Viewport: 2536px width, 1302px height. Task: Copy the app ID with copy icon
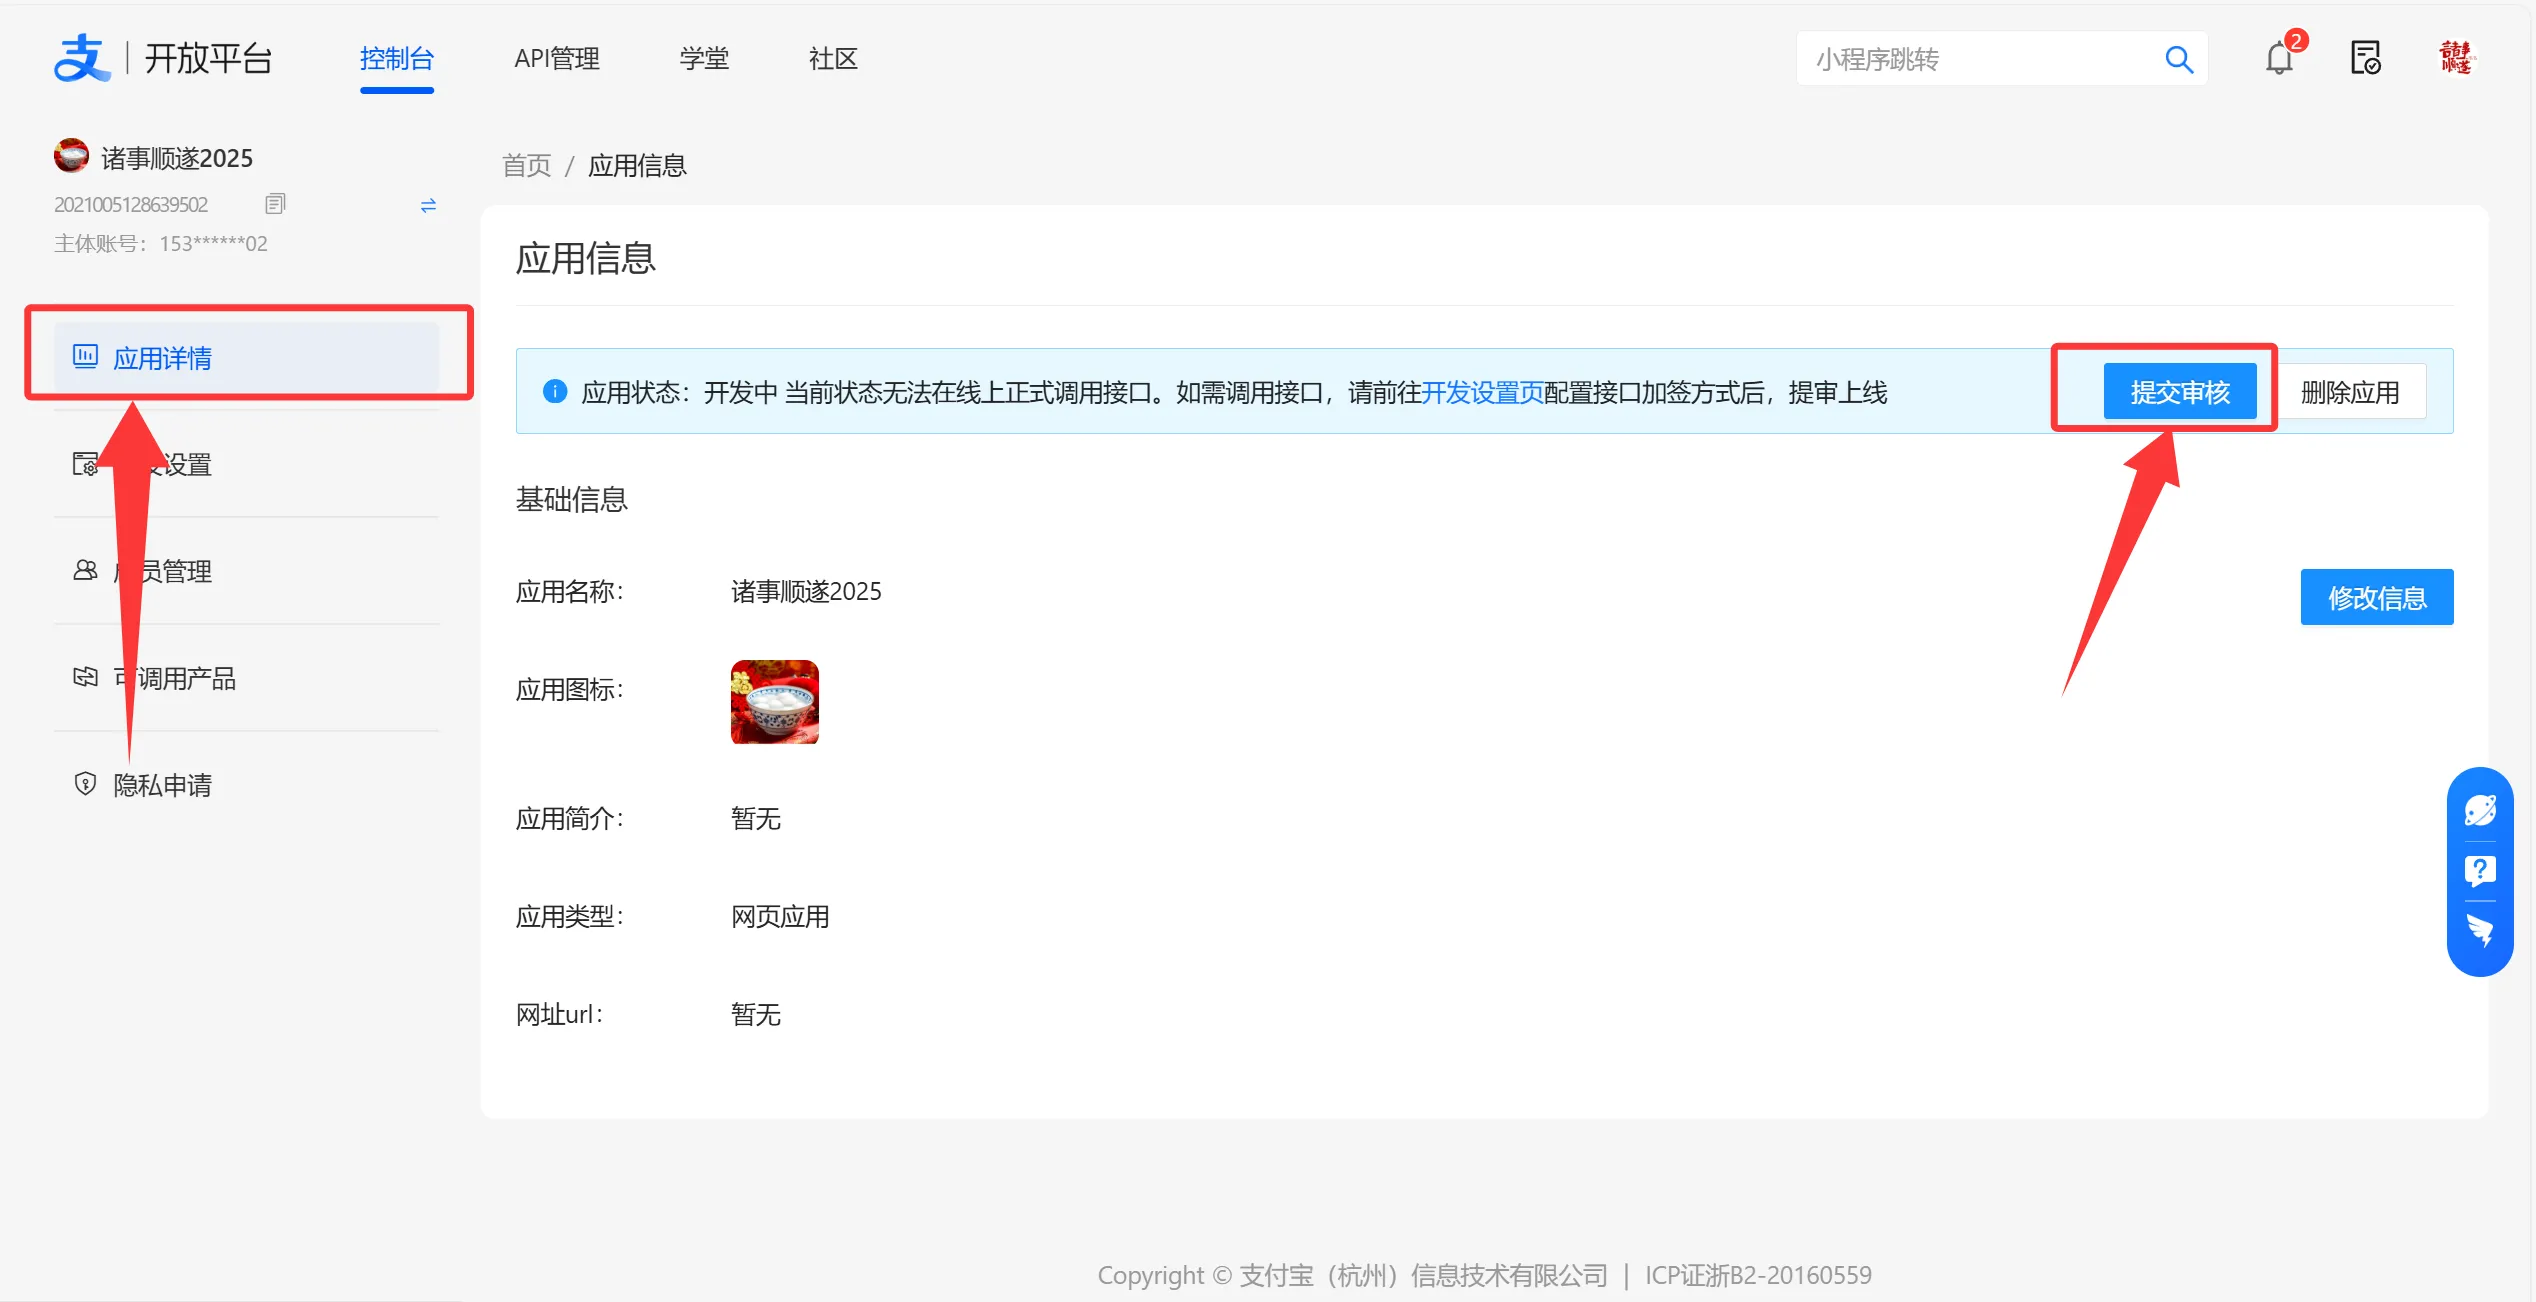coord(275,204)
